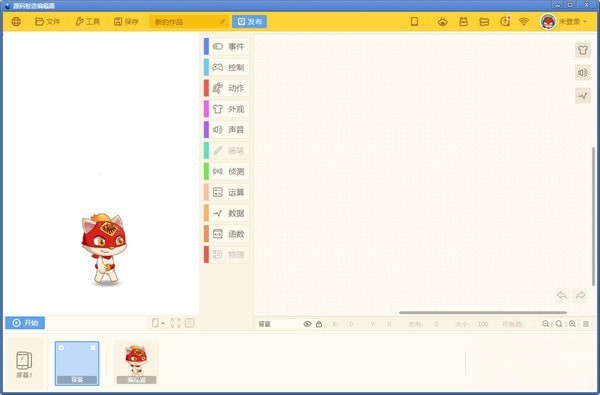The height and width of the screenshot is (395, 600).
Task: Click the user avatar picture
Action: coord(548,22)
